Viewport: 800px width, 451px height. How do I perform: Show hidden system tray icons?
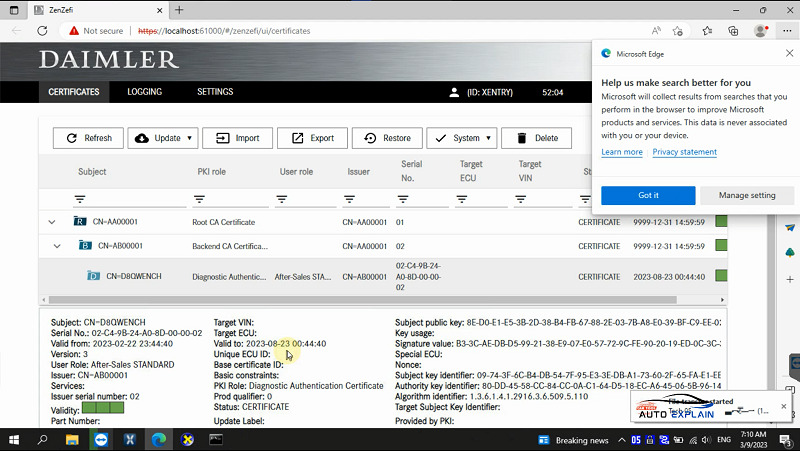[x=622, y=440]
